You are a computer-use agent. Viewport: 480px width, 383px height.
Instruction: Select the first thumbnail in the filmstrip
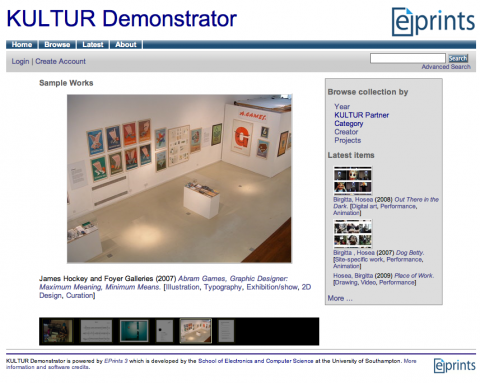point(58,331)
